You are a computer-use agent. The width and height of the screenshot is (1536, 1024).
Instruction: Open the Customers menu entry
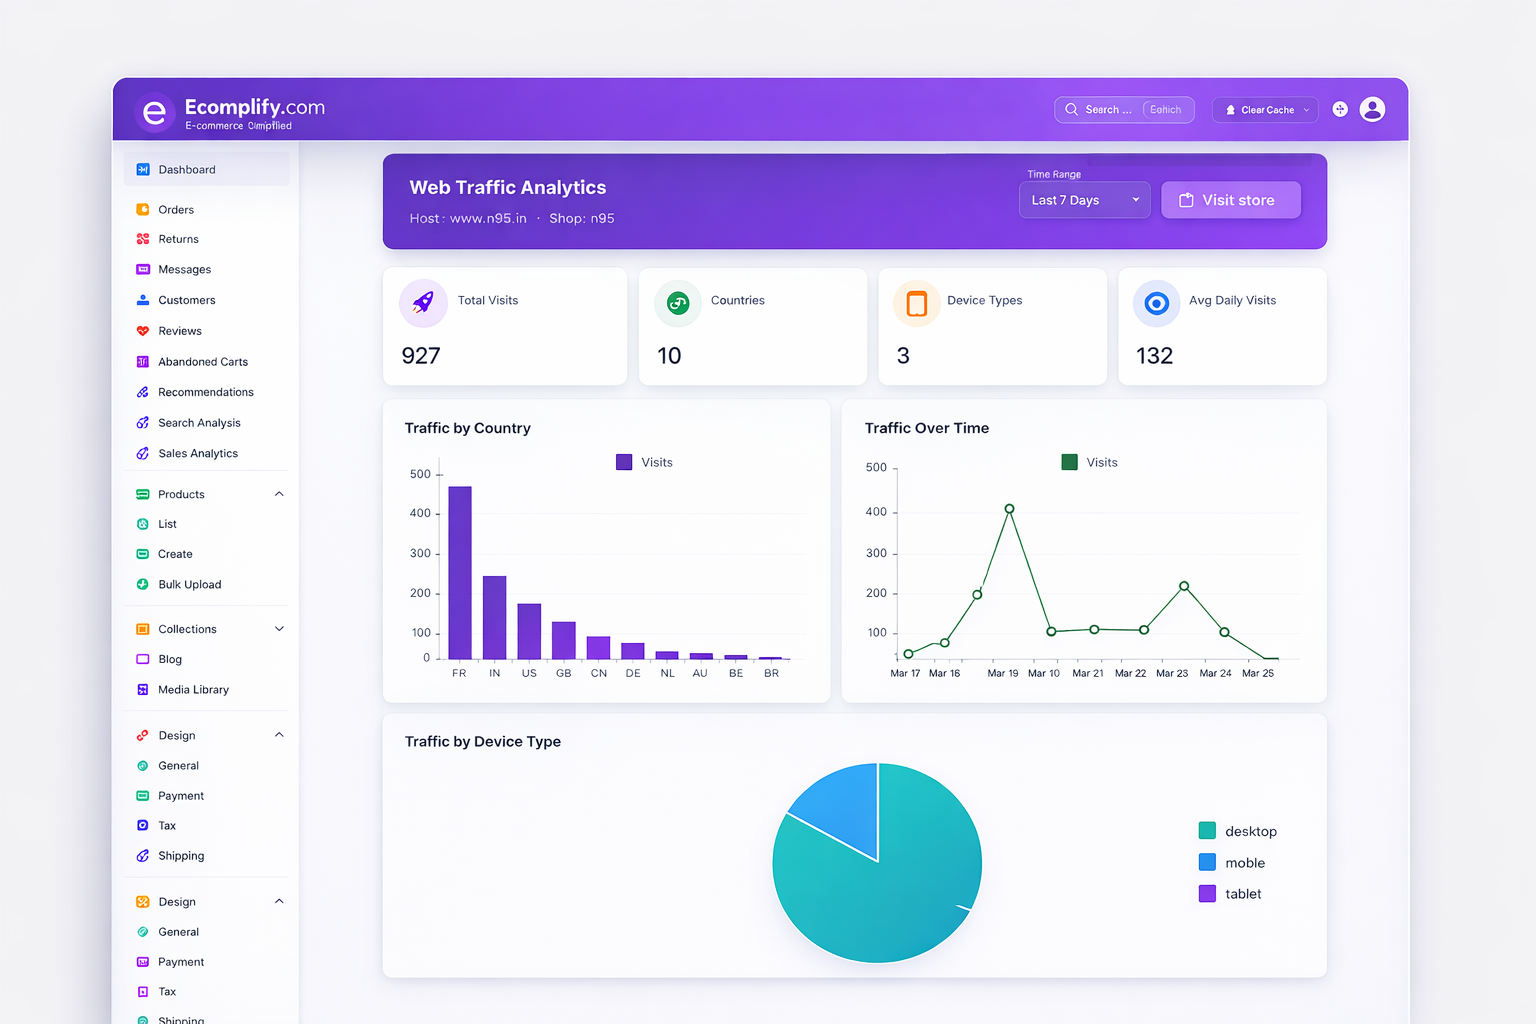[186, 300]
